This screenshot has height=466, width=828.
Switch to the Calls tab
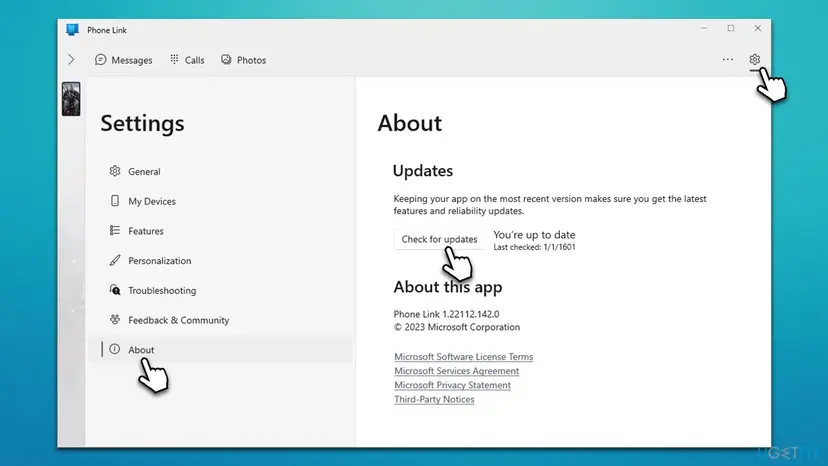pos(187,60)
